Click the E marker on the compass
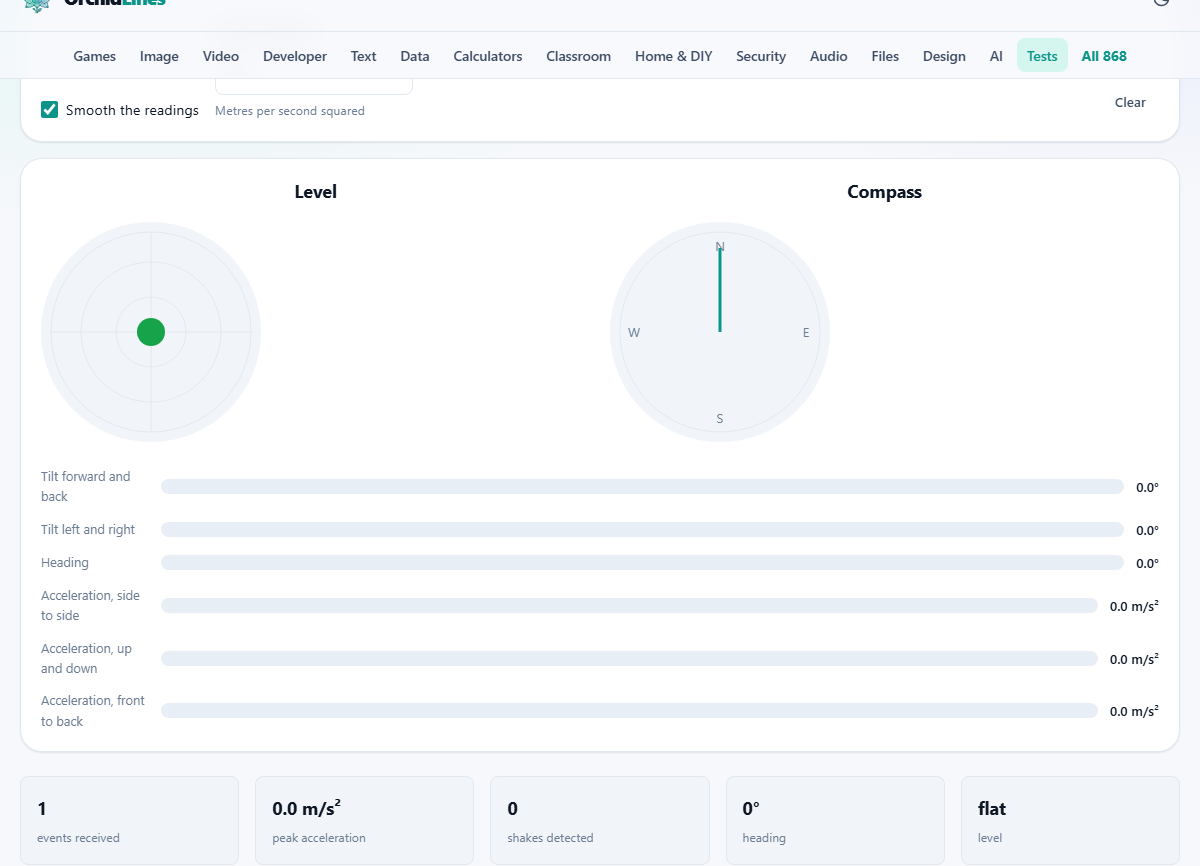1200x866 pixels. [x=806, y=333]
